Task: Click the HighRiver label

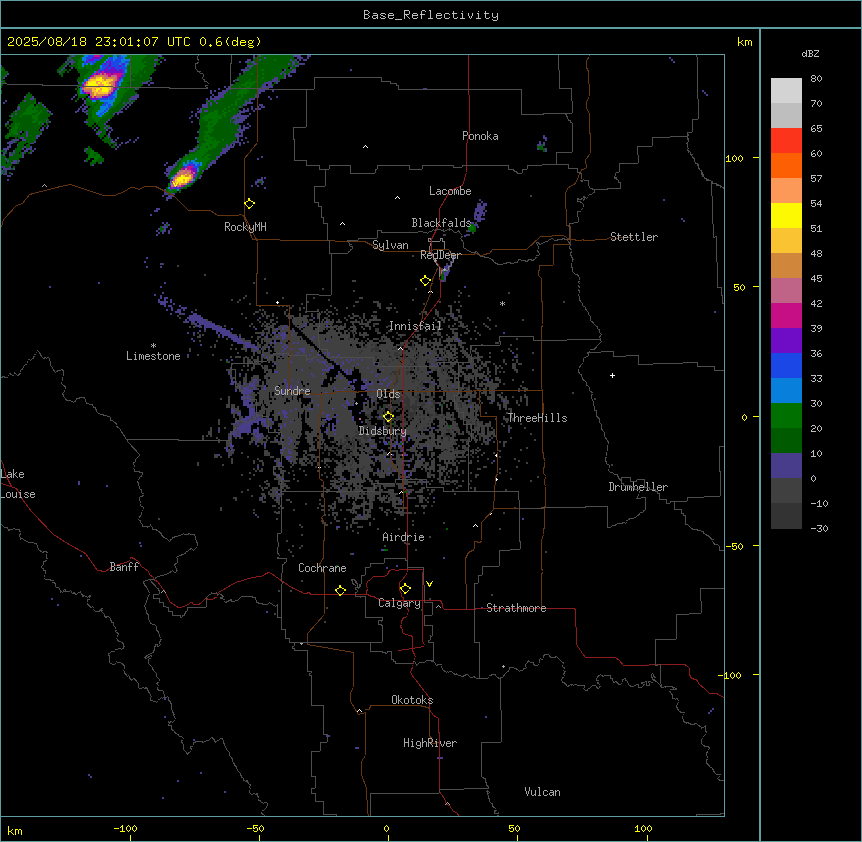Action: click(x=430, y=743)
